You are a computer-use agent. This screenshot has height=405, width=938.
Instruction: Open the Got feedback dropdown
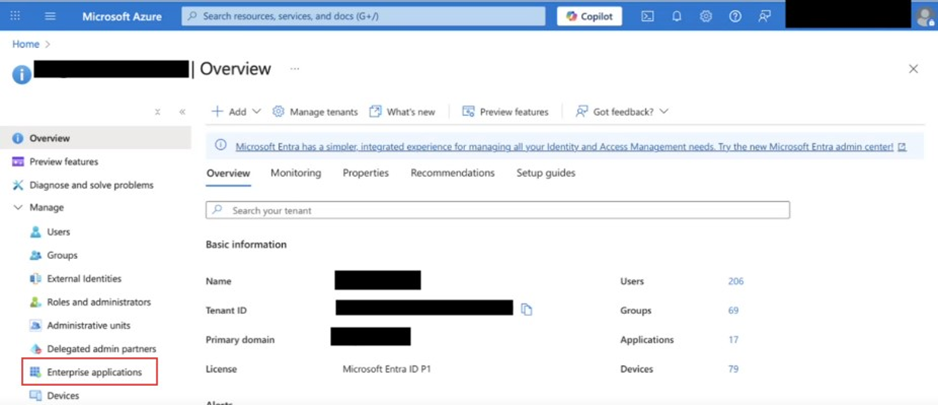tap(622, 112)
